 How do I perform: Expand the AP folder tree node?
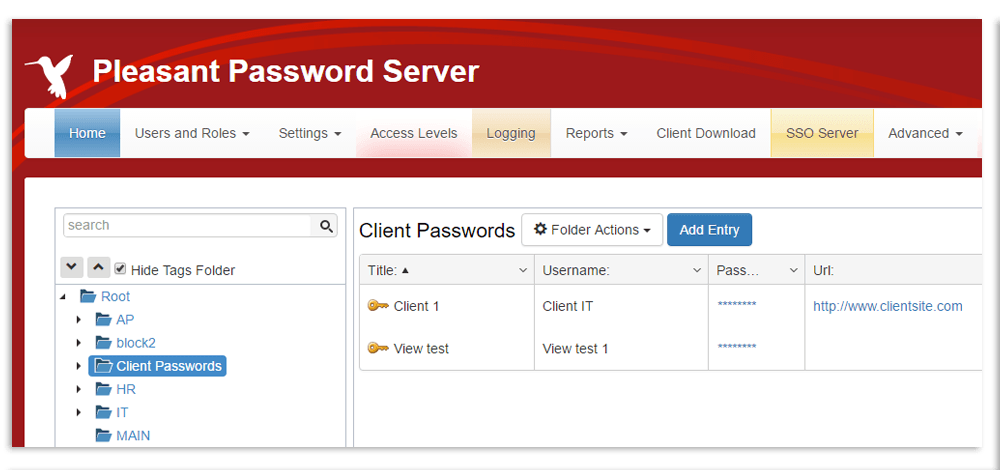click(x=79, y=320)
